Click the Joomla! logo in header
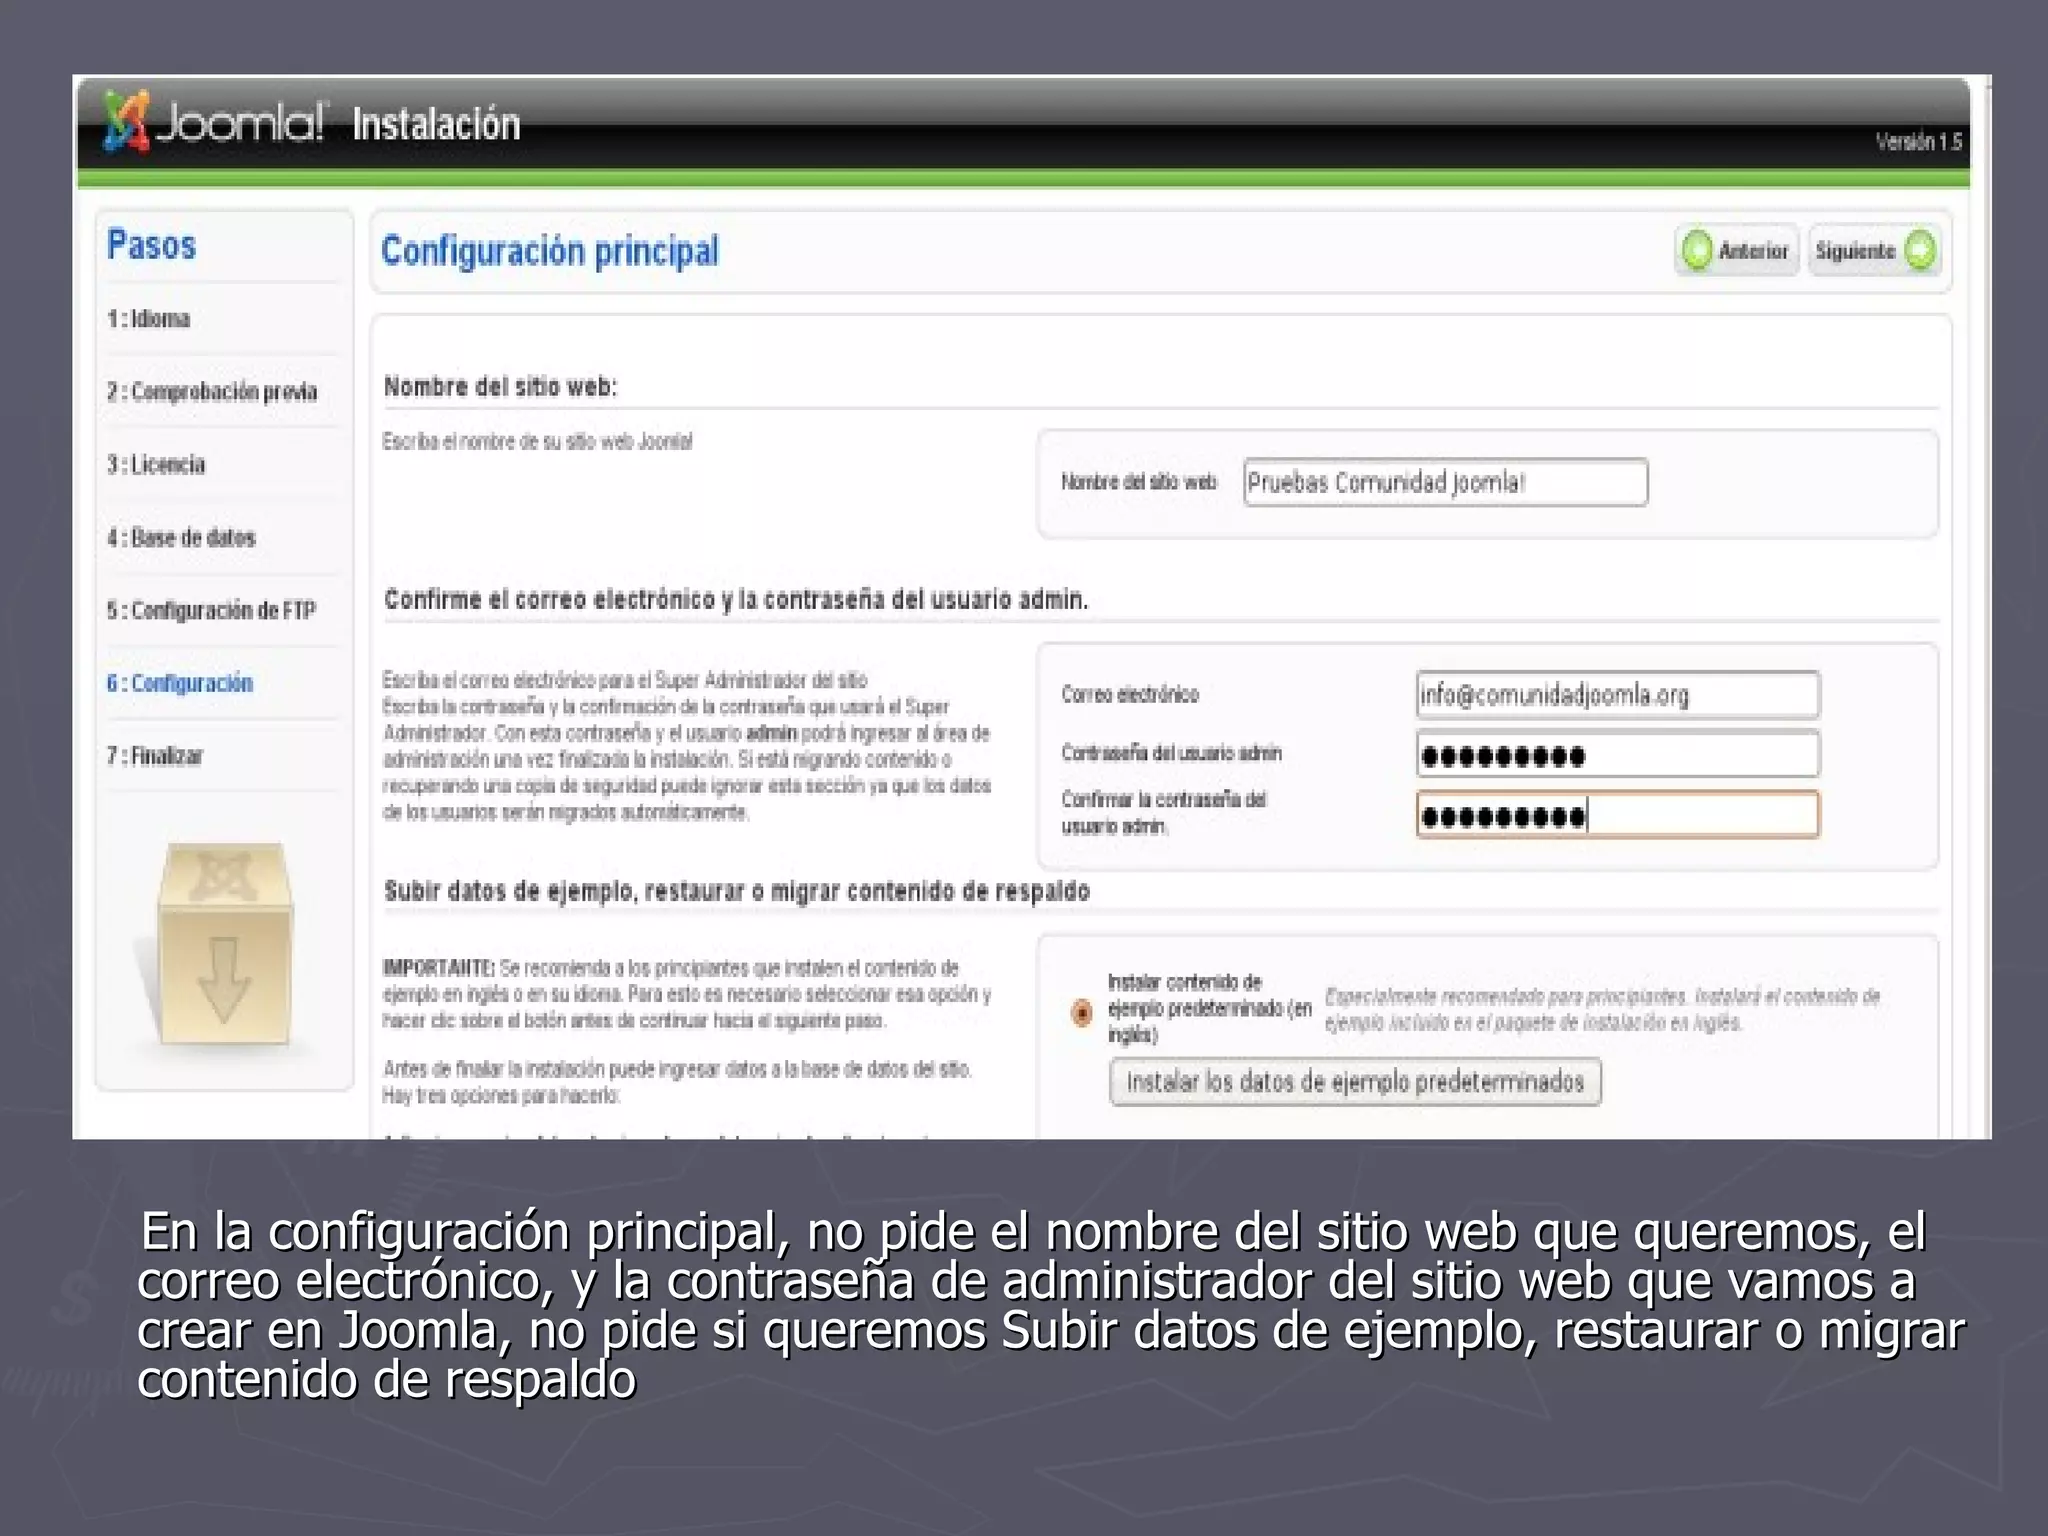This screenshot has width=2048, height=1536. click(214, 124)
